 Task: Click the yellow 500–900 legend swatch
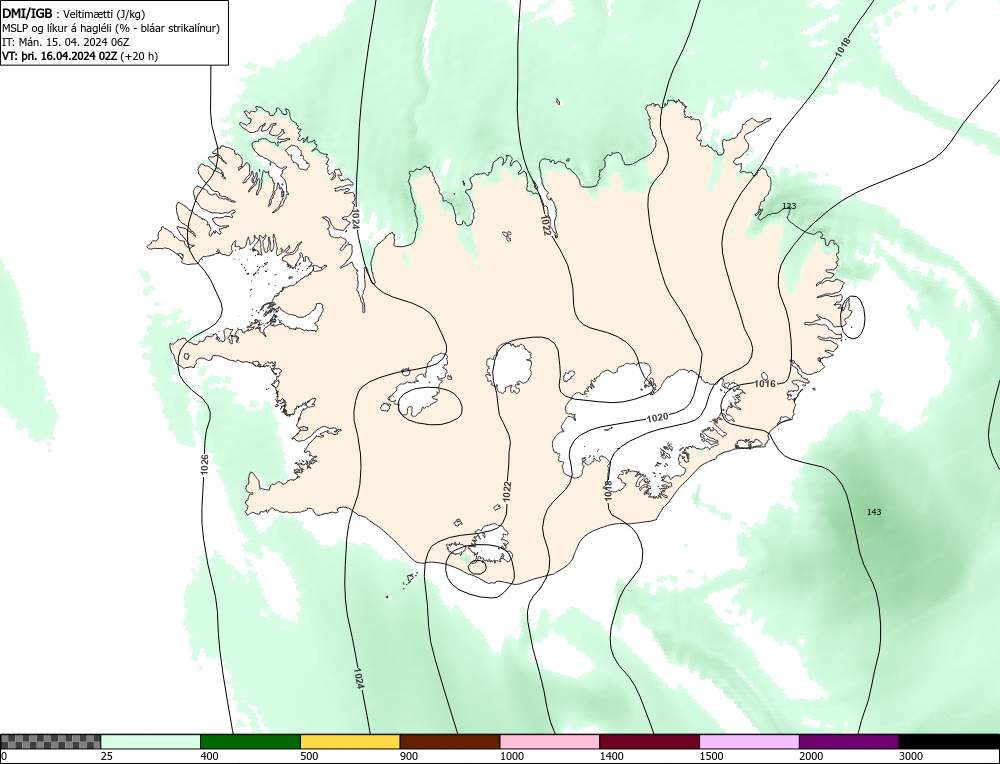350,742
